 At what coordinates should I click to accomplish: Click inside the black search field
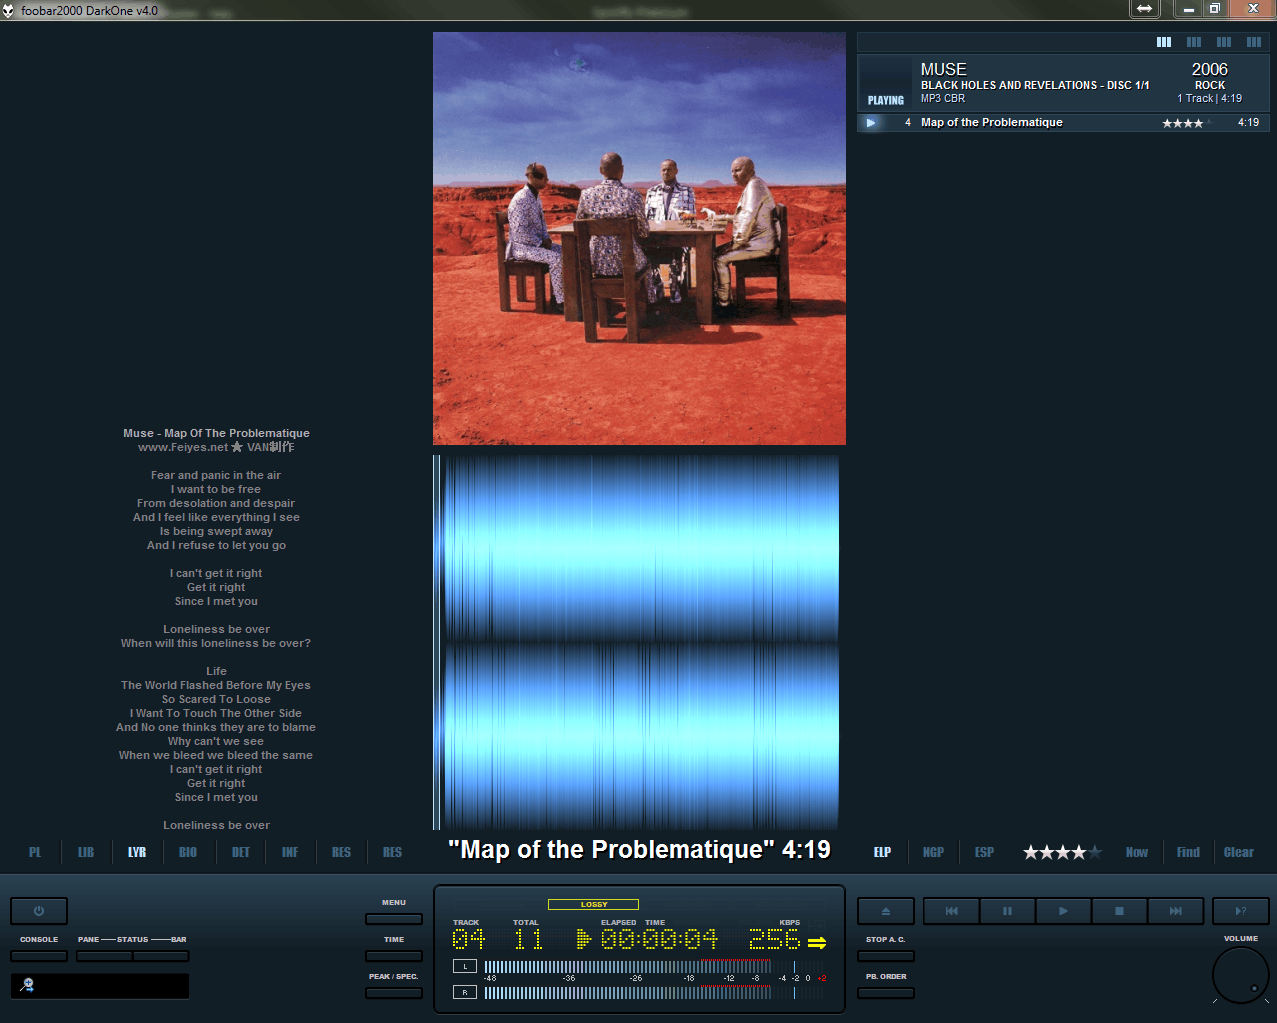(x=100, y=986)
